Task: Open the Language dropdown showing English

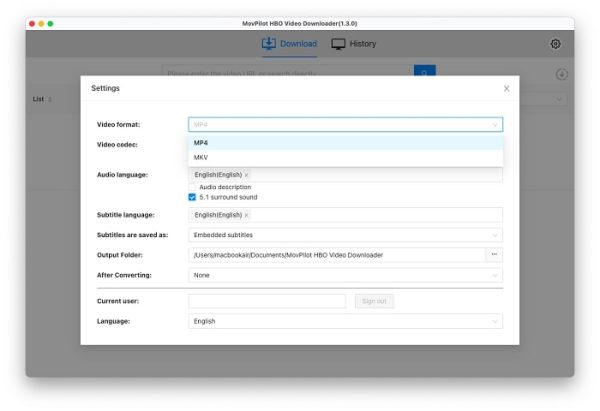Action: pos(346,321)
